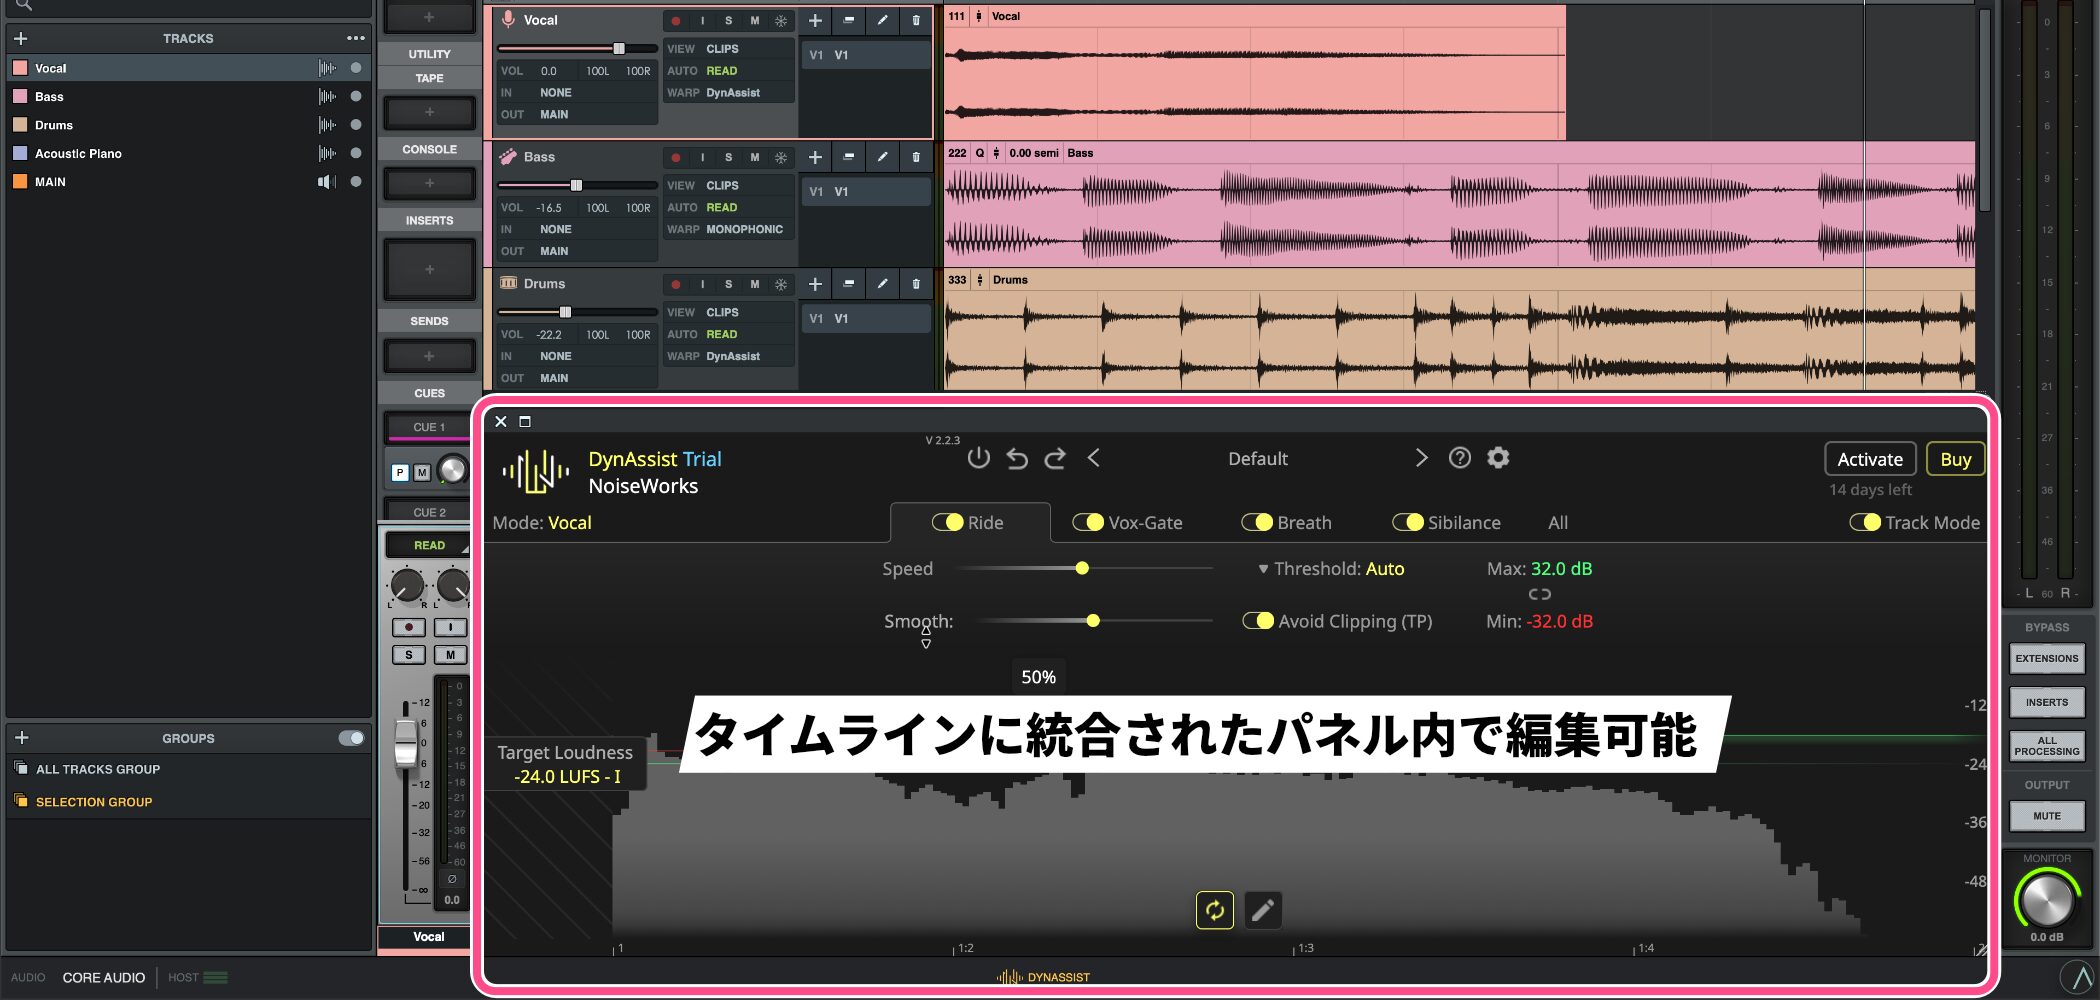Open the Mode Vocal selector
Screen dimensions: 2100x1000
click(x=569, y=523)
